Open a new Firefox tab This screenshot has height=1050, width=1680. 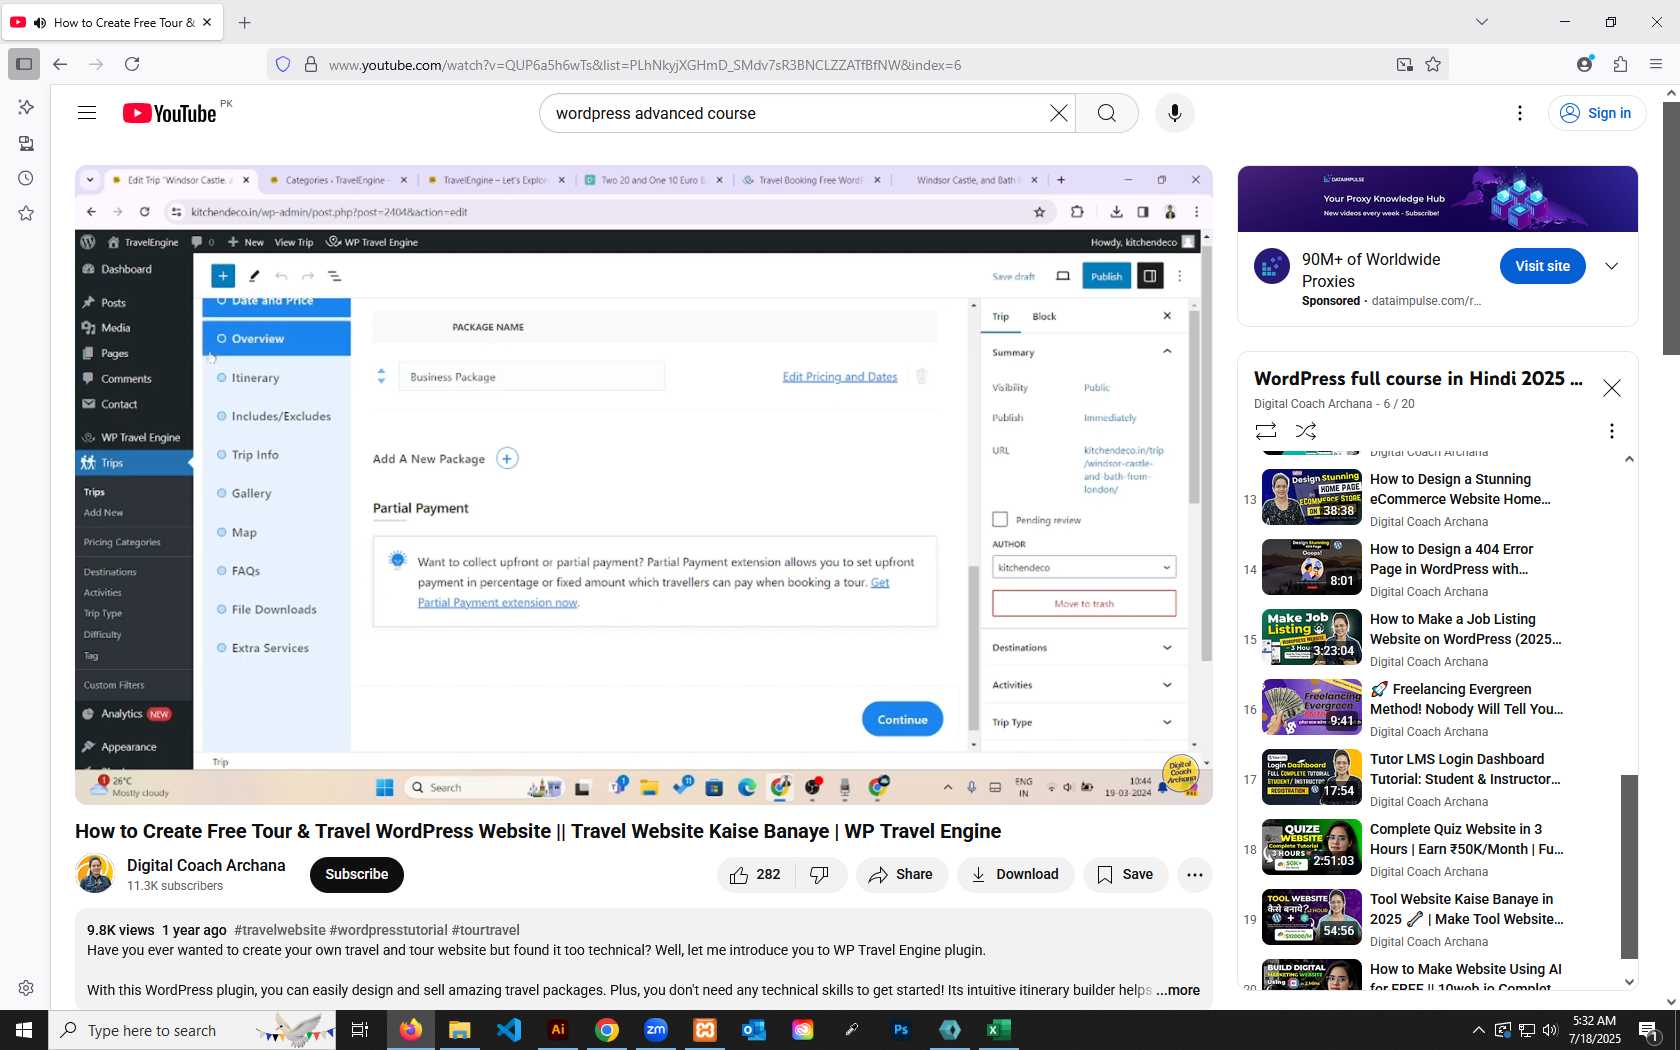pyautogui.click(x=244, y=22)
